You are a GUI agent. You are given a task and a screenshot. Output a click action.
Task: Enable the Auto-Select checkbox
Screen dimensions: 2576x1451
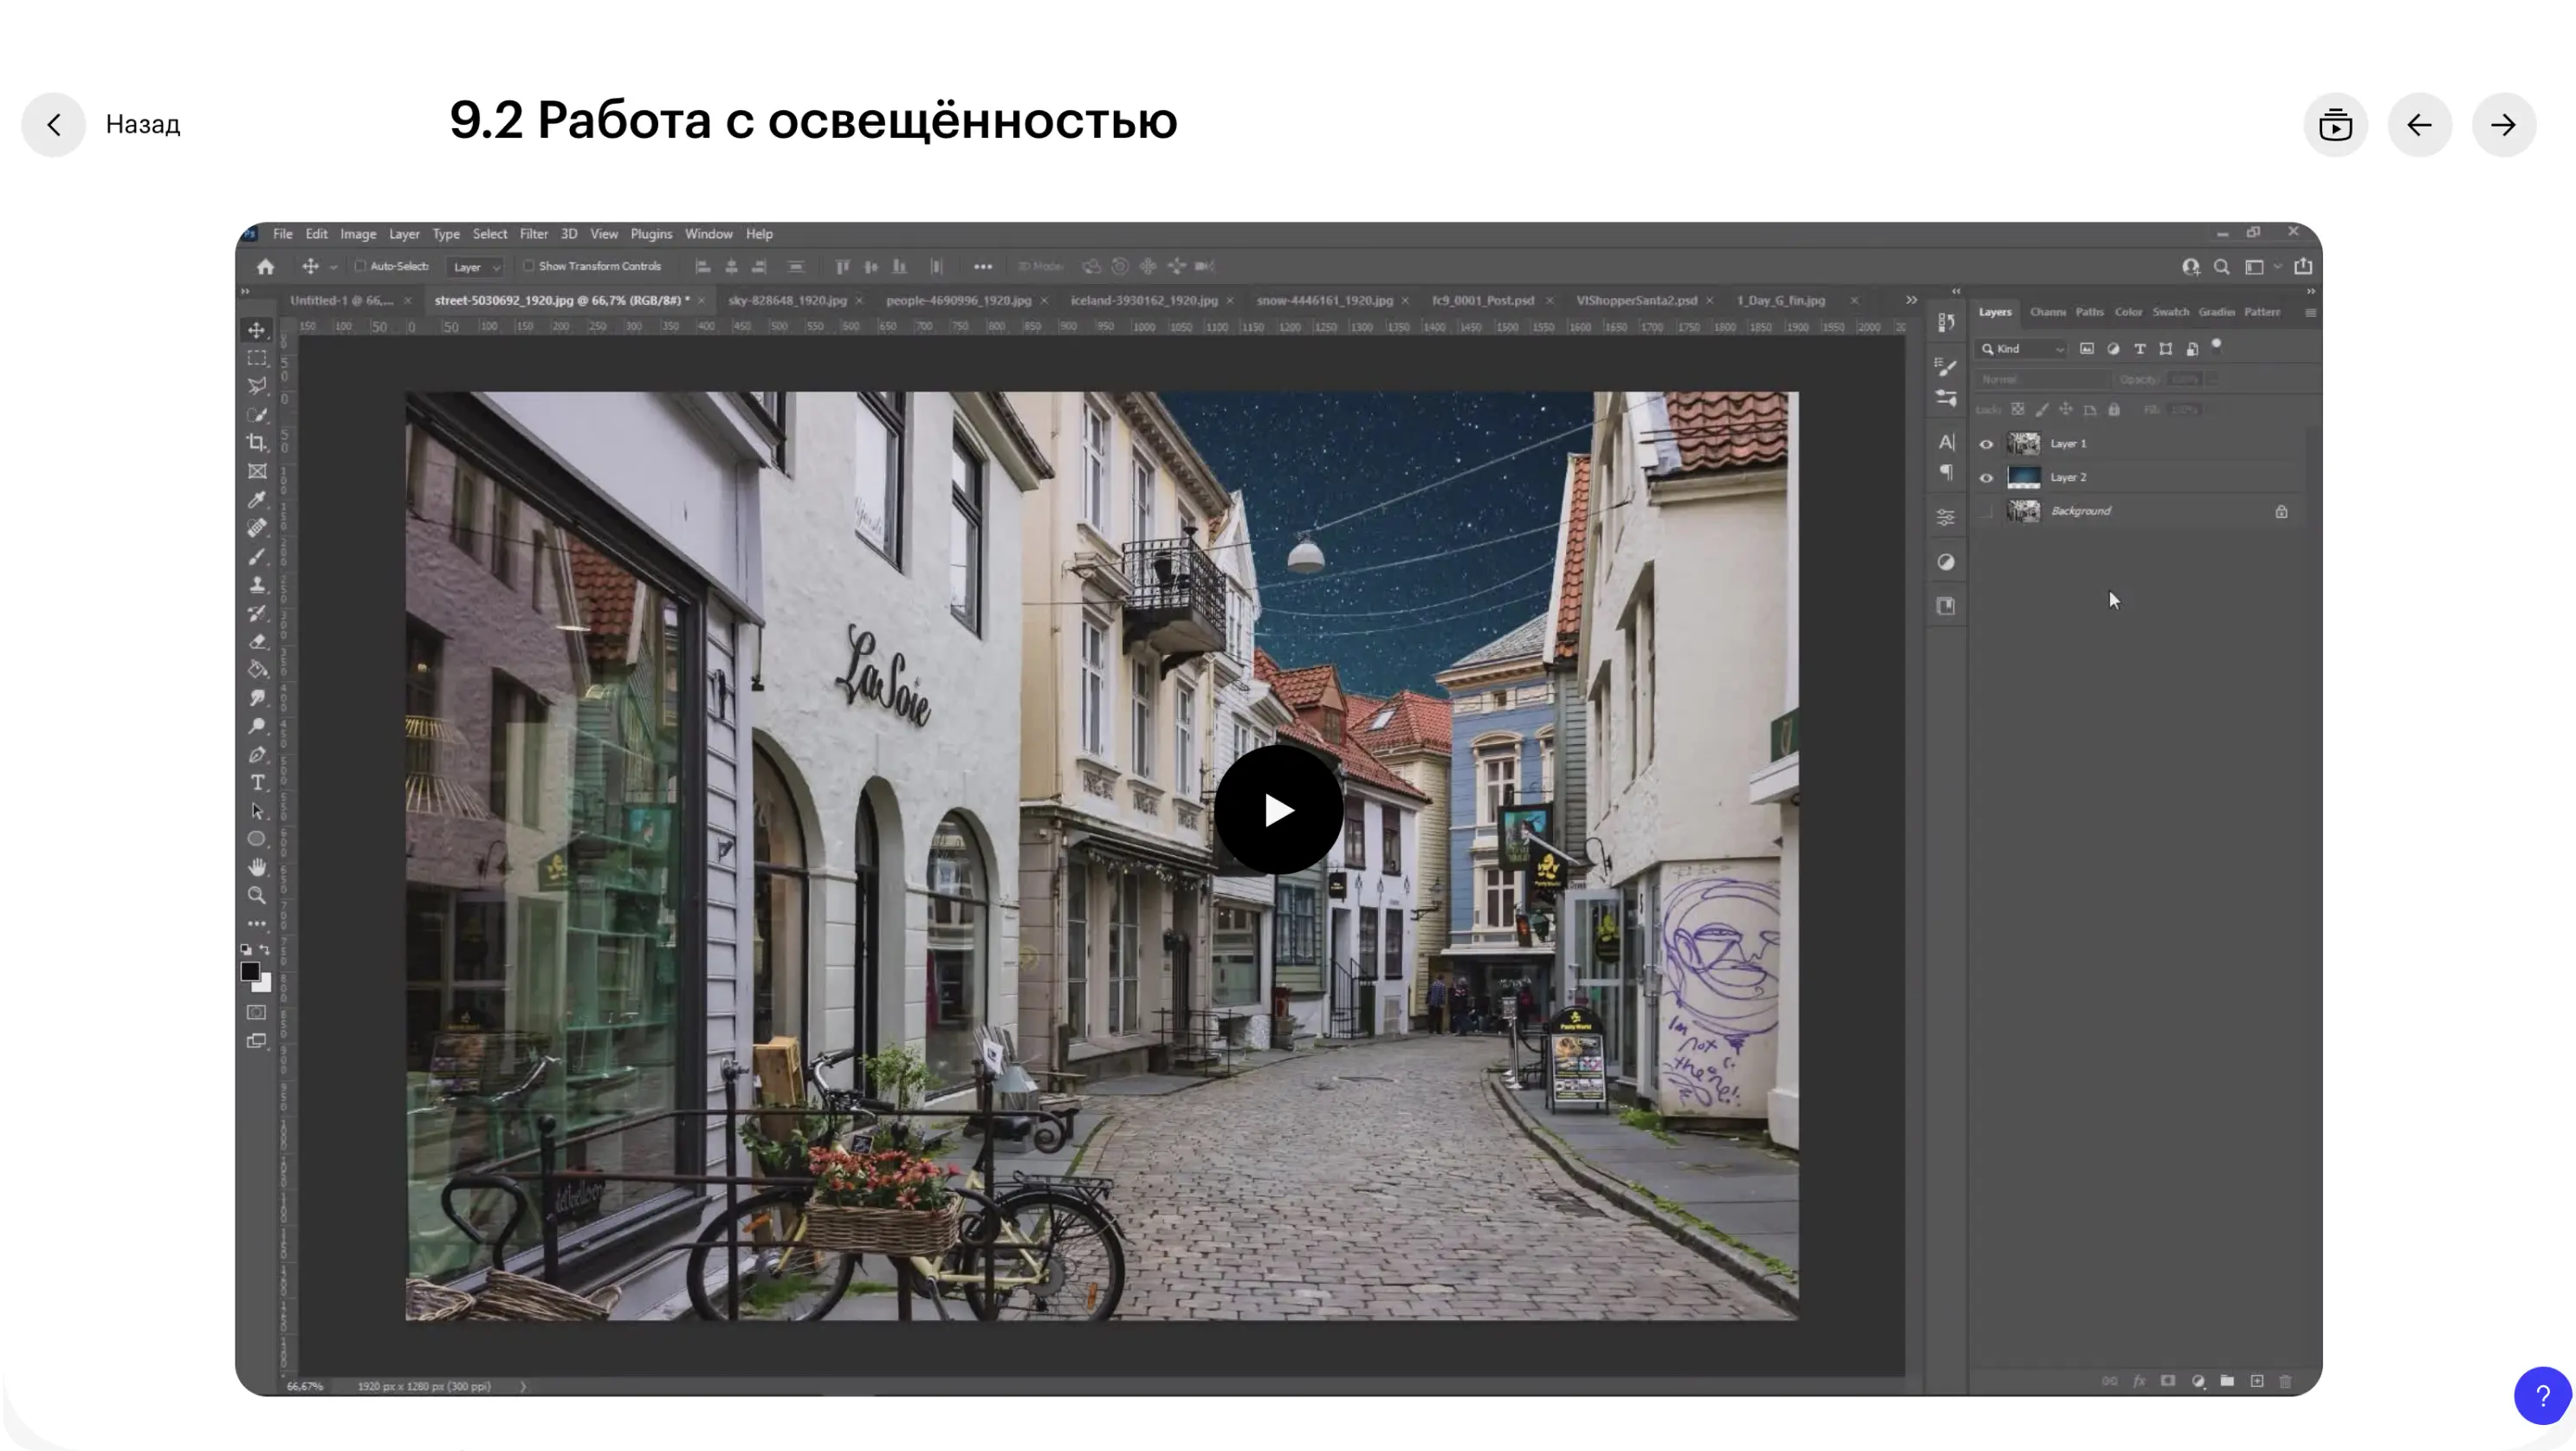click(360, 266)
